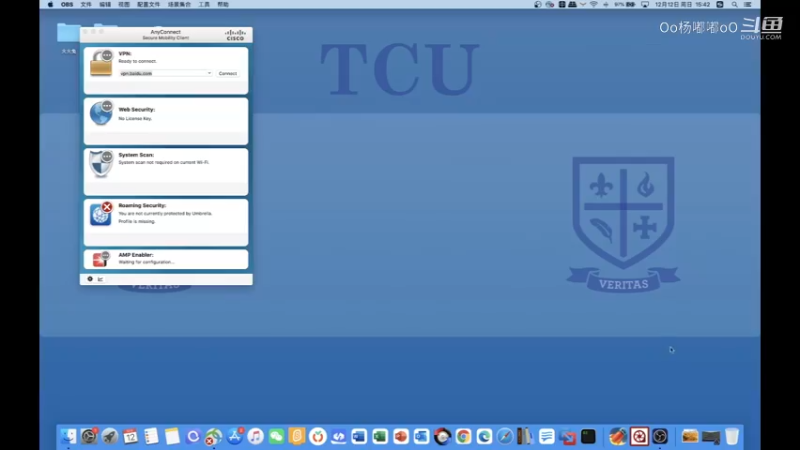Click the 'Waiting for configuration...' text
The height and width of the screenshot is (450, 800).
coord(146,262)
